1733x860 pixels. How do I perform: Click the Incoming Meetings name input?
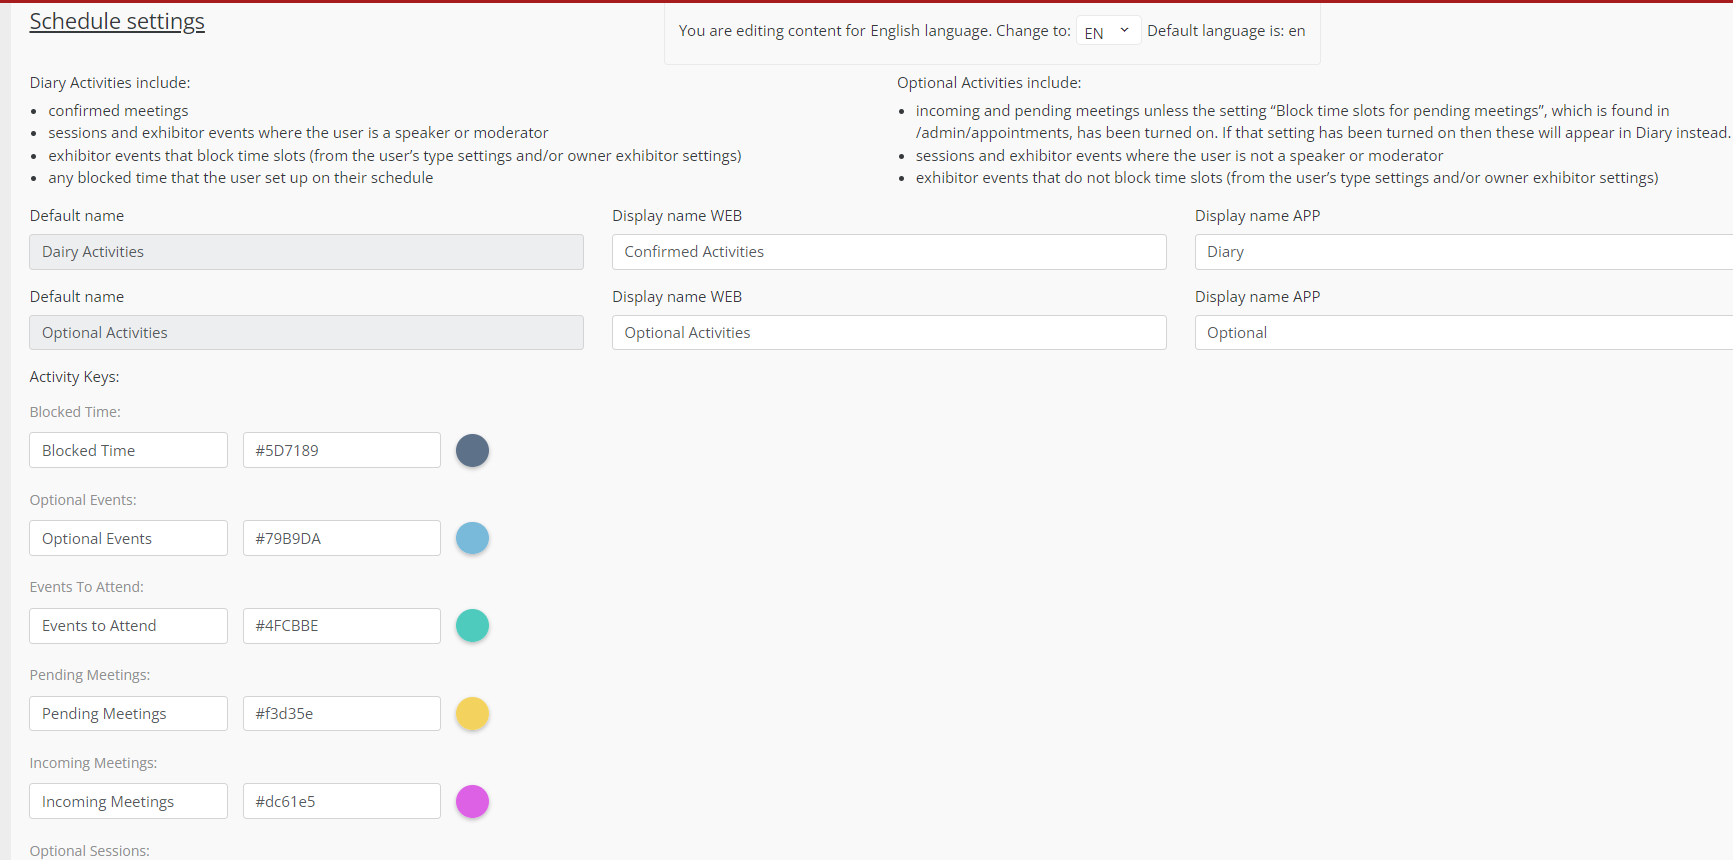pos(128,801)
